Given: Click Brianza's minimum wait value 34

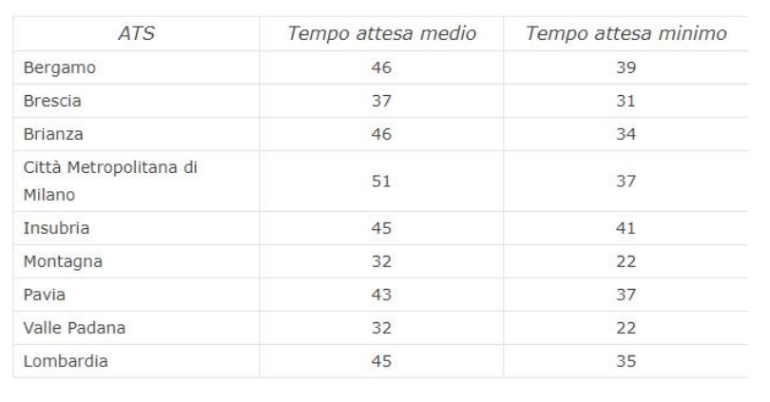Looking at the screenshot, I should tap(626, 133).
